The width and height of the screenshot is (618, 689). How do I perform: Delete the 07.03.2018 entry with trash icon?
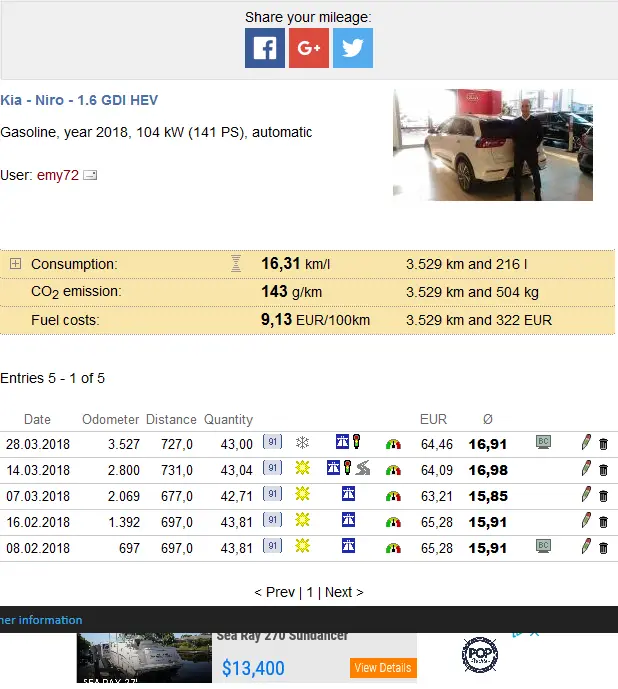pos(603,496)
